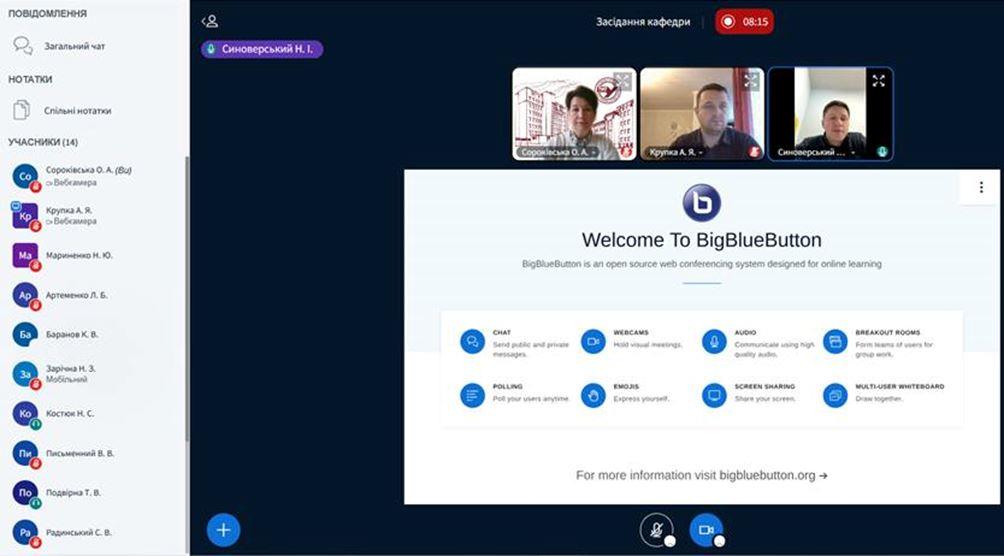Click Мариненко Н. Ю. avatar
1004x556 pixels.
click(x=25, y=256)
